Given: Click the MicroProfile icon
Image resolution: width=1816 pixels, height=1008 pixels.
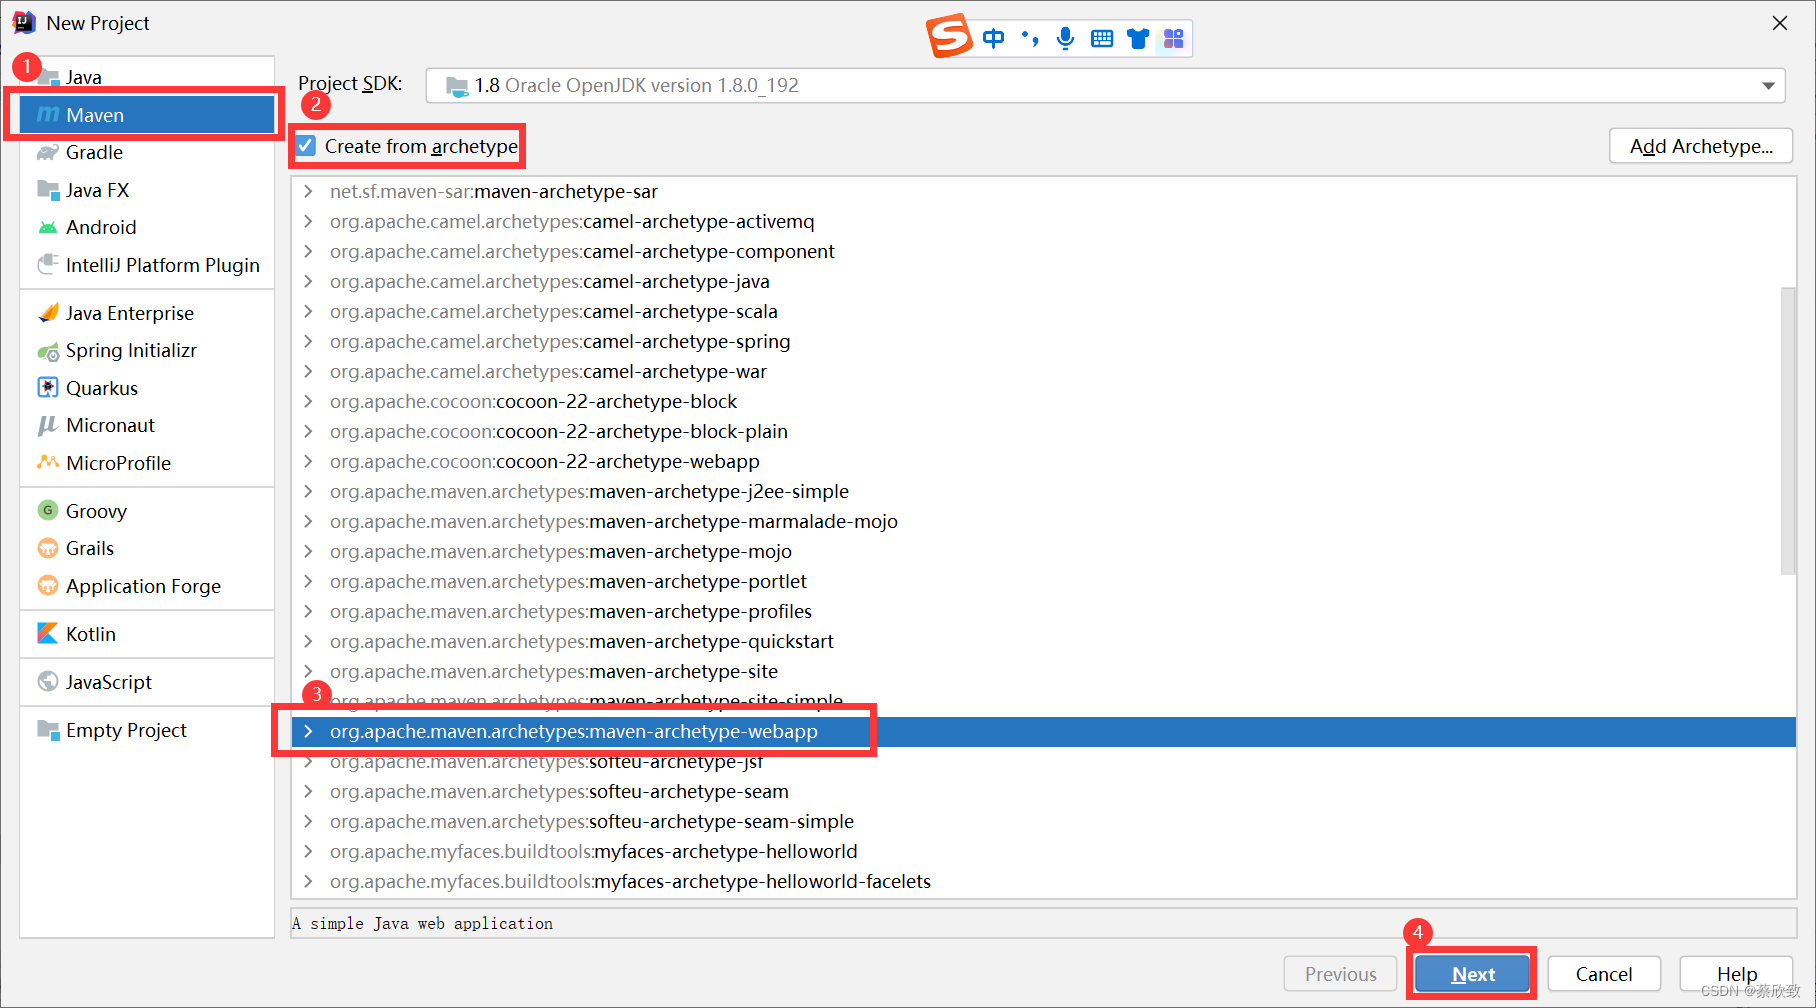Looking at the screenshot, I should tap(47, 462).
